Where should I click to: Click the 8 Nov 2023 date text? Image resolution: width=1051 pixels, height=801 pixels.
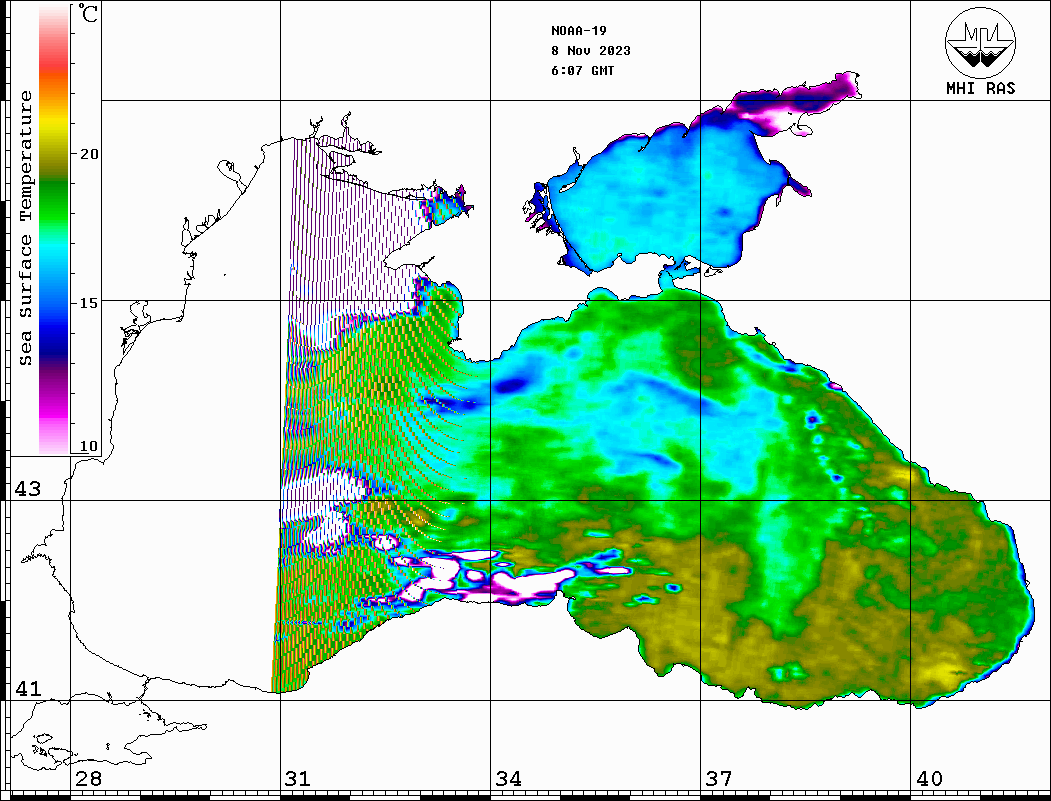point(591,51)
